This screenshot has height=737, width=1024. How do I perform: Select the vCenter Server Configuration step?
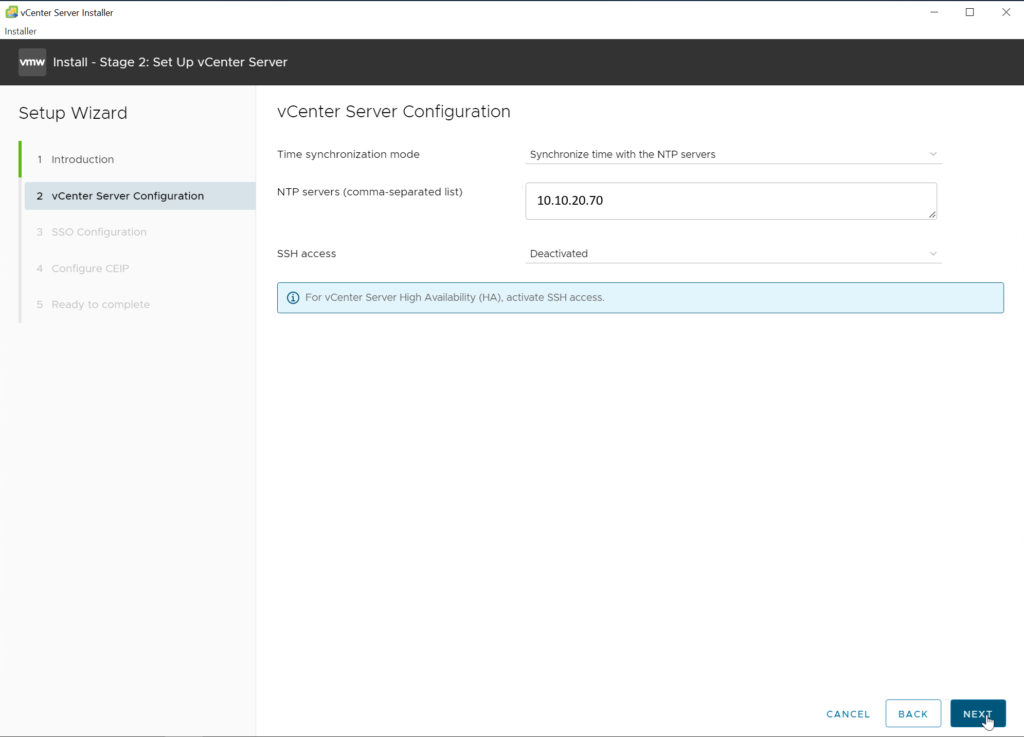pyautogui.click(x=127, y=196)
